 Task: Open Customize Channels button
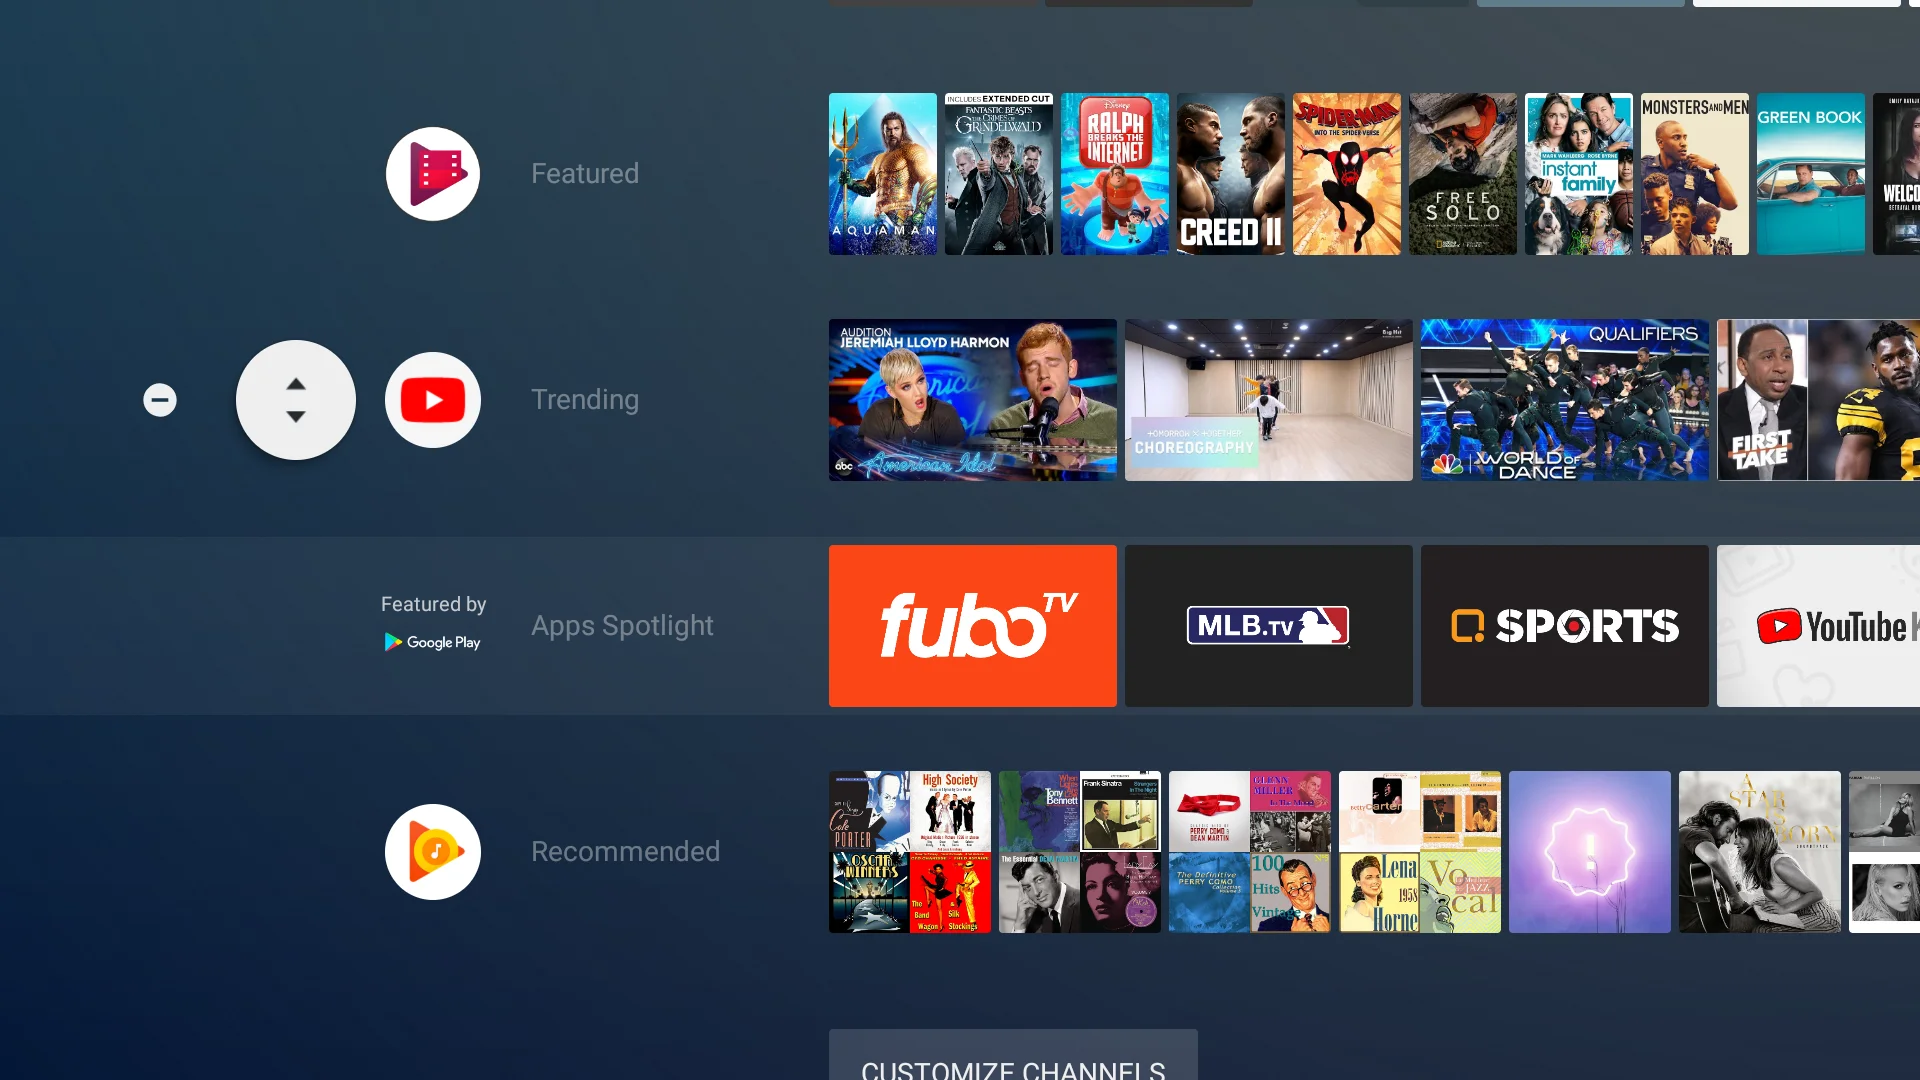pos(1013,1068)
